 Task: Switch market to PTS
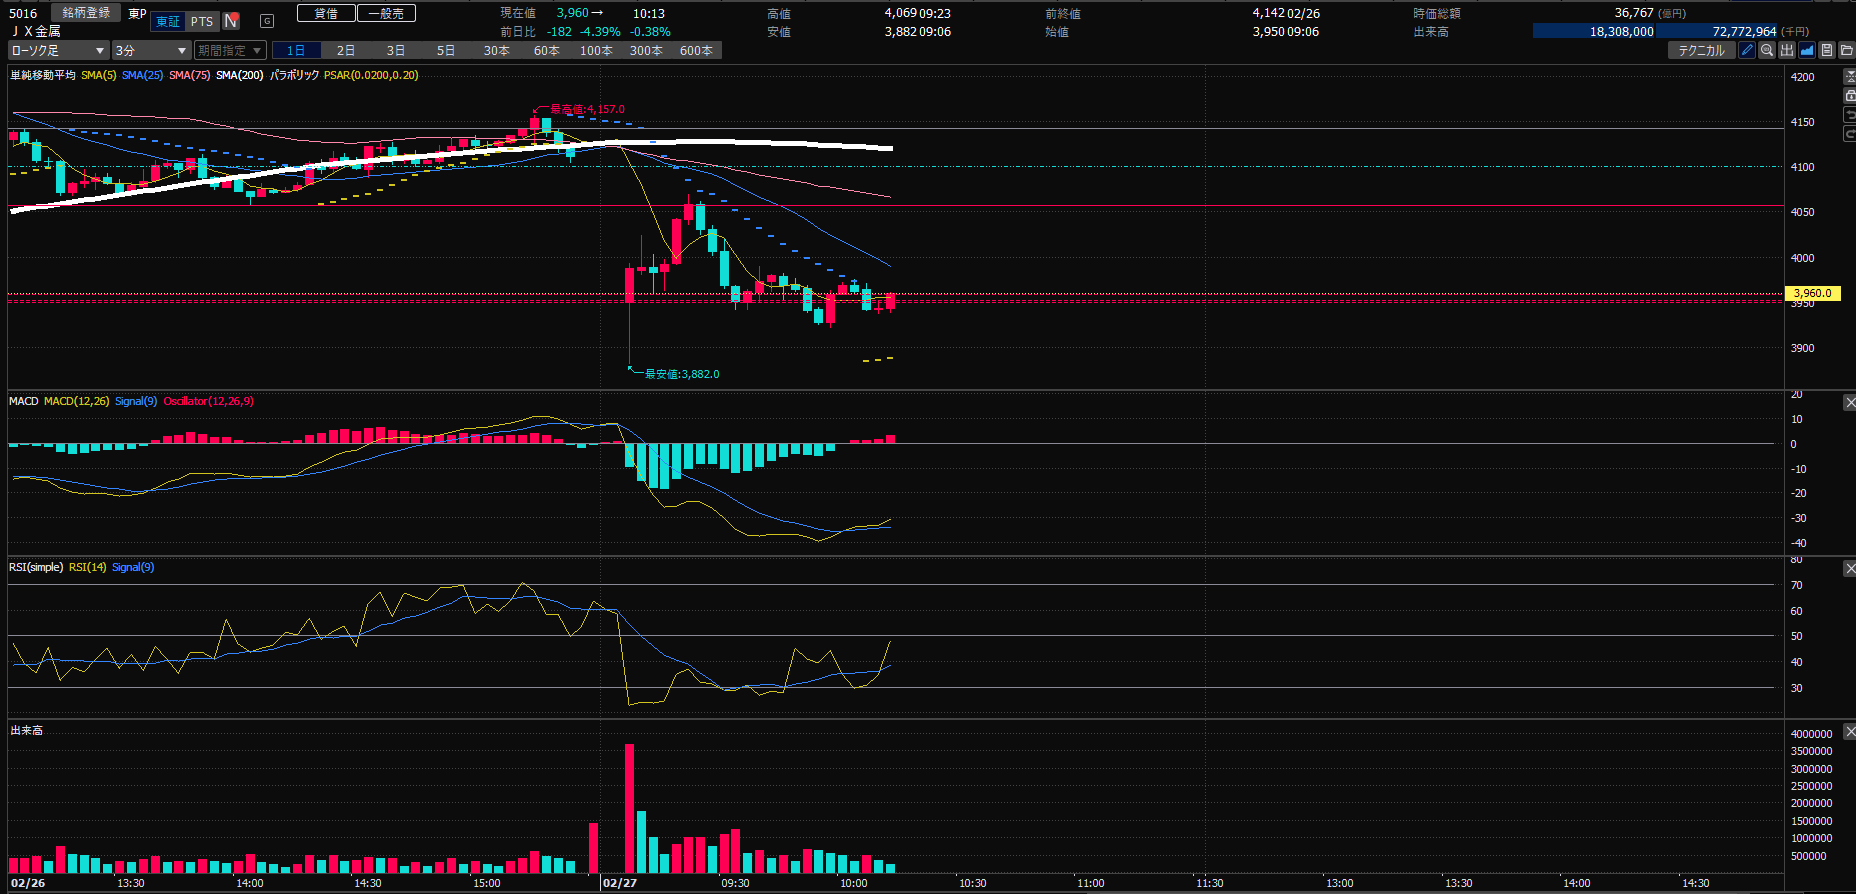(x=202, y=21)
